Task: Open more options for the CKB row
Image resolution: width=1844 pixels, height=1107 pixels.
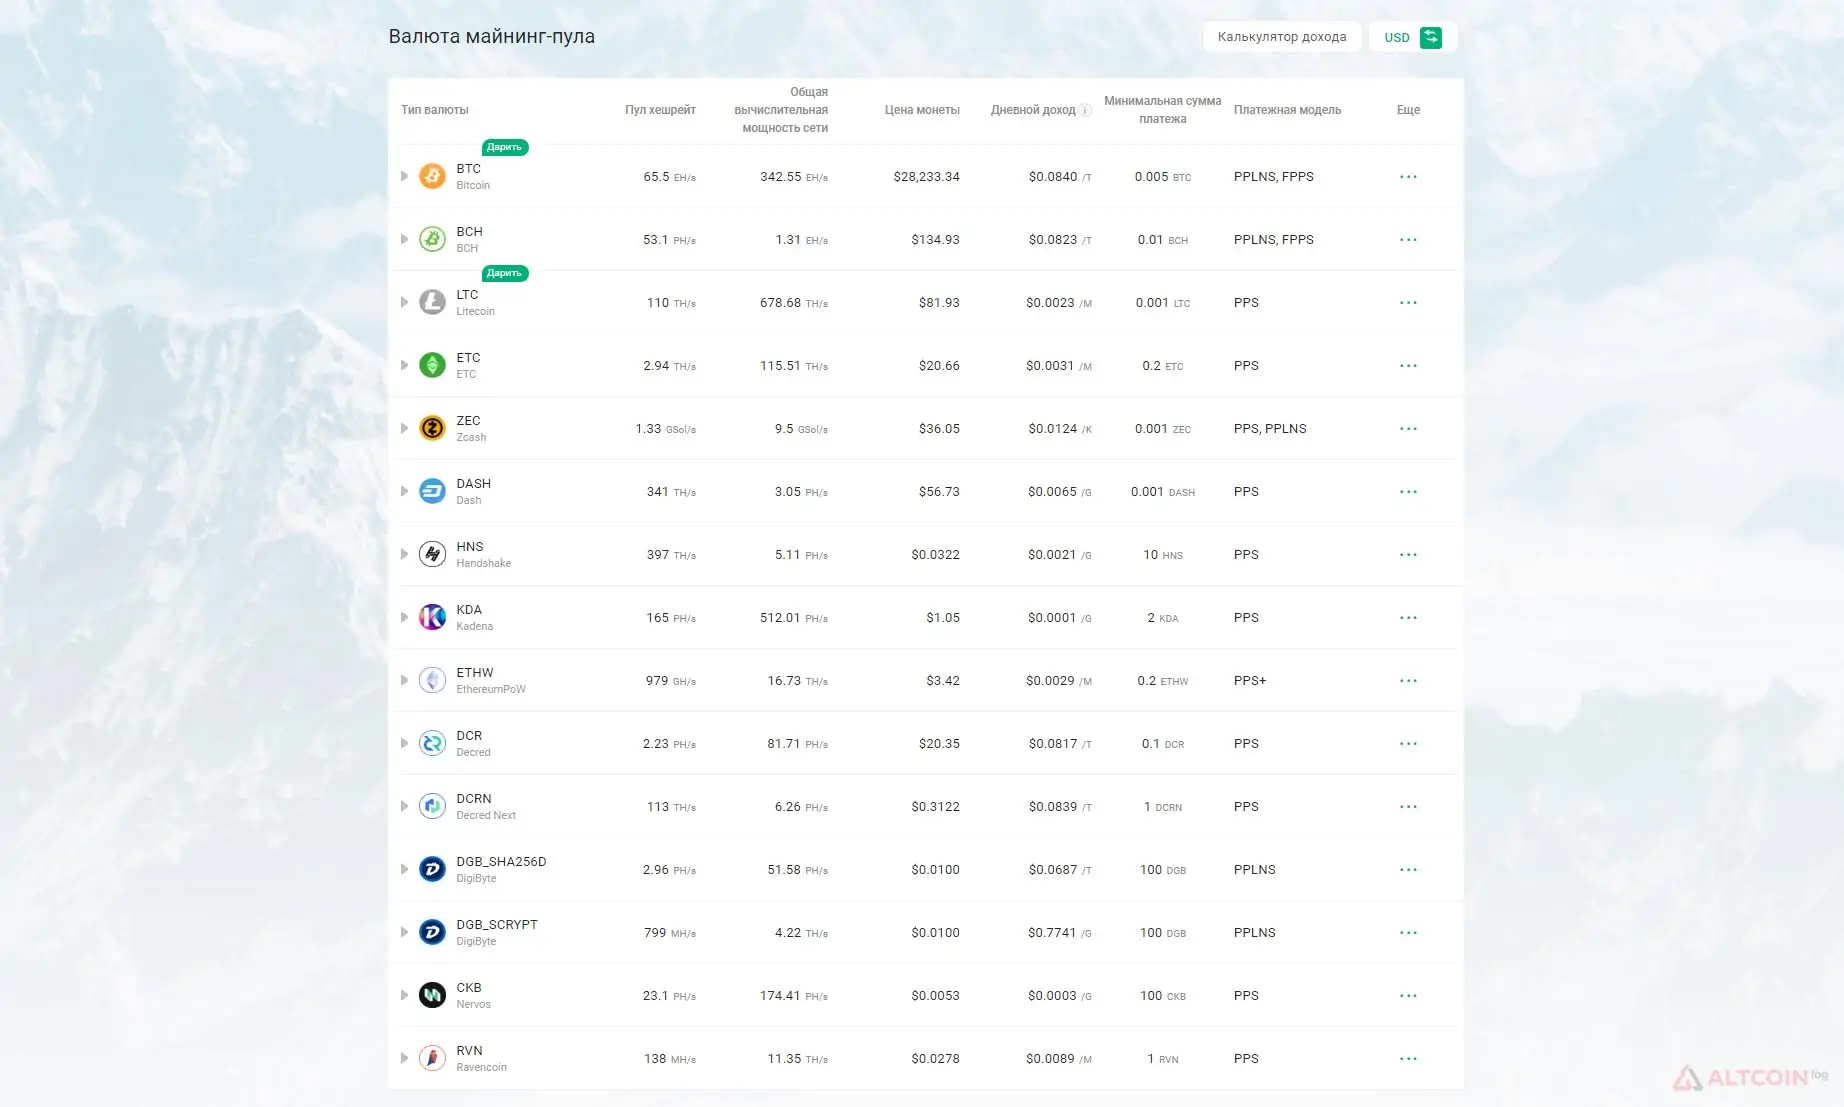Action: 1408,996
